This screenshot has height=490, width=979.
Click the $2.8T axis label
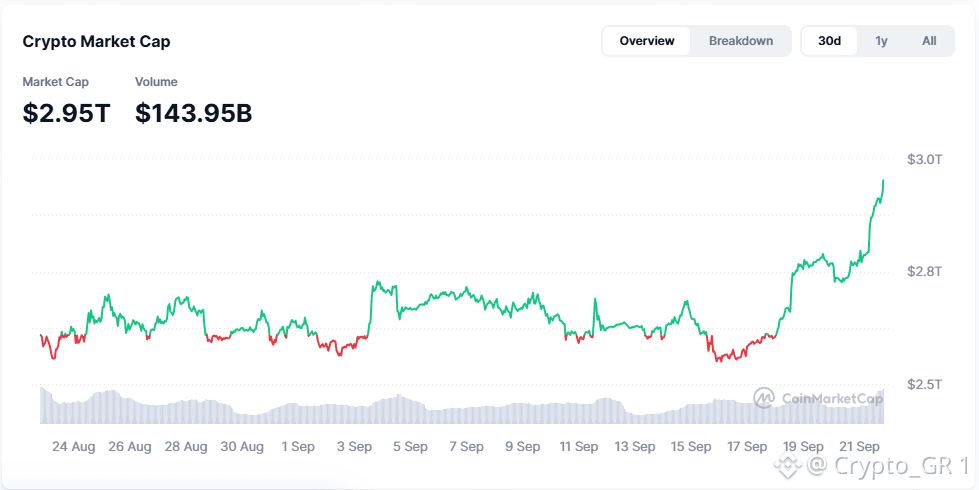pos(925,272)
